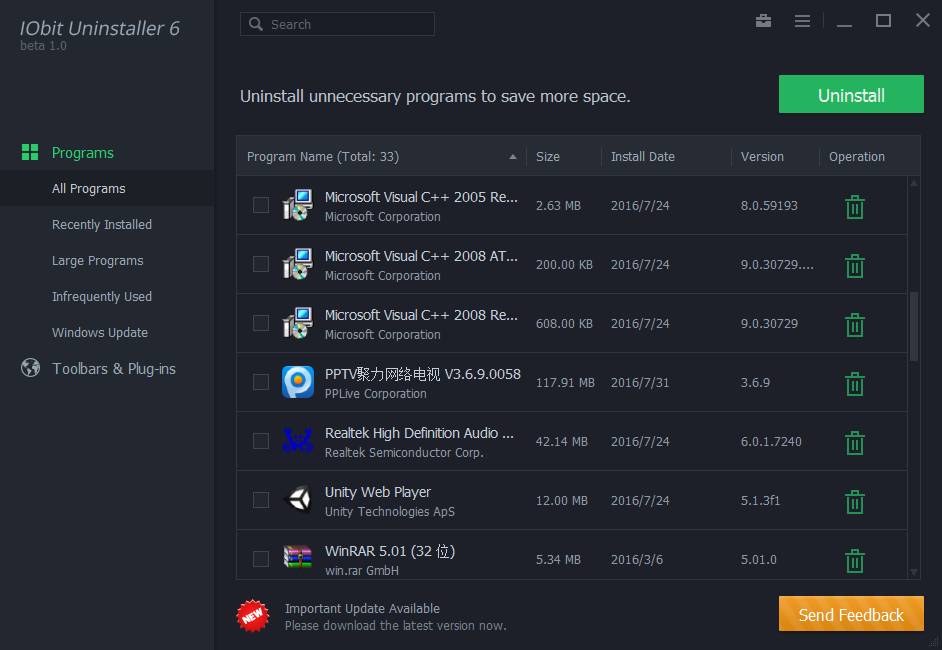Switch to Large Programs view

point(98,261)
